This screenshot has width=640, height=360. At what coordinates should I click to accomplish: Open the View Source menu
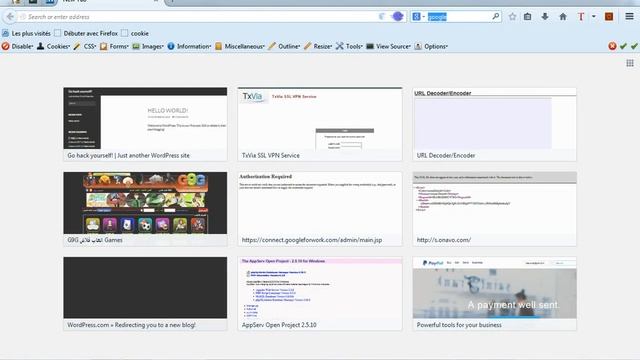tap(389, 47)
